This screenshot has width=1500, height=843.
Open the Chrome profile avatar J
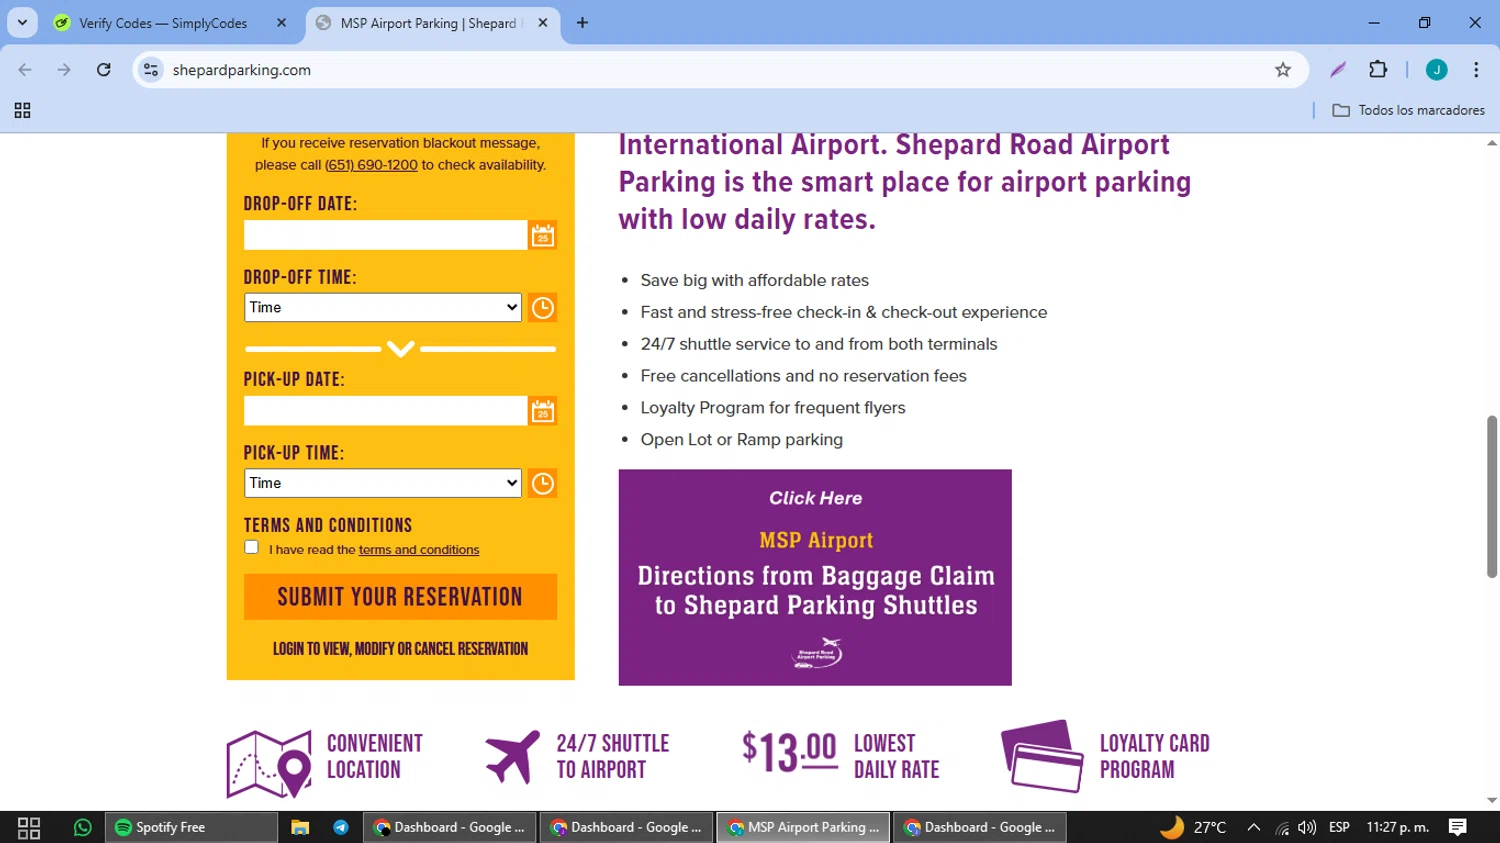[x=1436, y=70]
